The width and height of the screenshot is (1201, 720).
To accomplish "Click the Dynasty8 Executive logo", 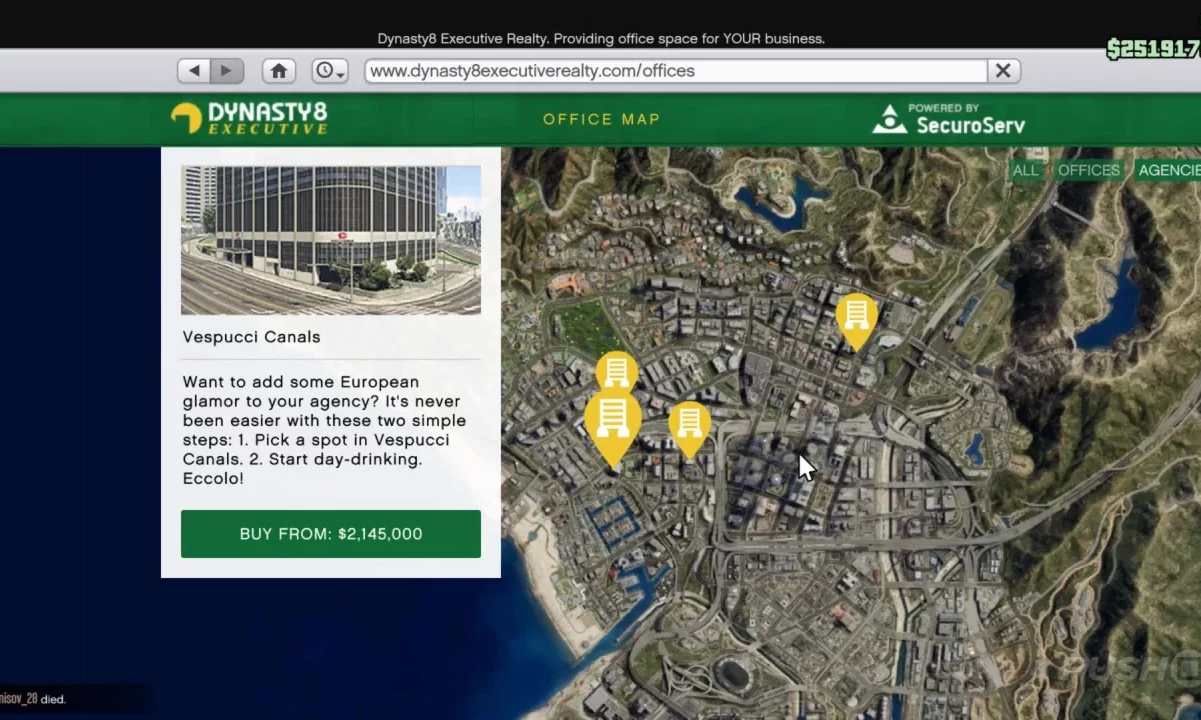I will [249, 118].
